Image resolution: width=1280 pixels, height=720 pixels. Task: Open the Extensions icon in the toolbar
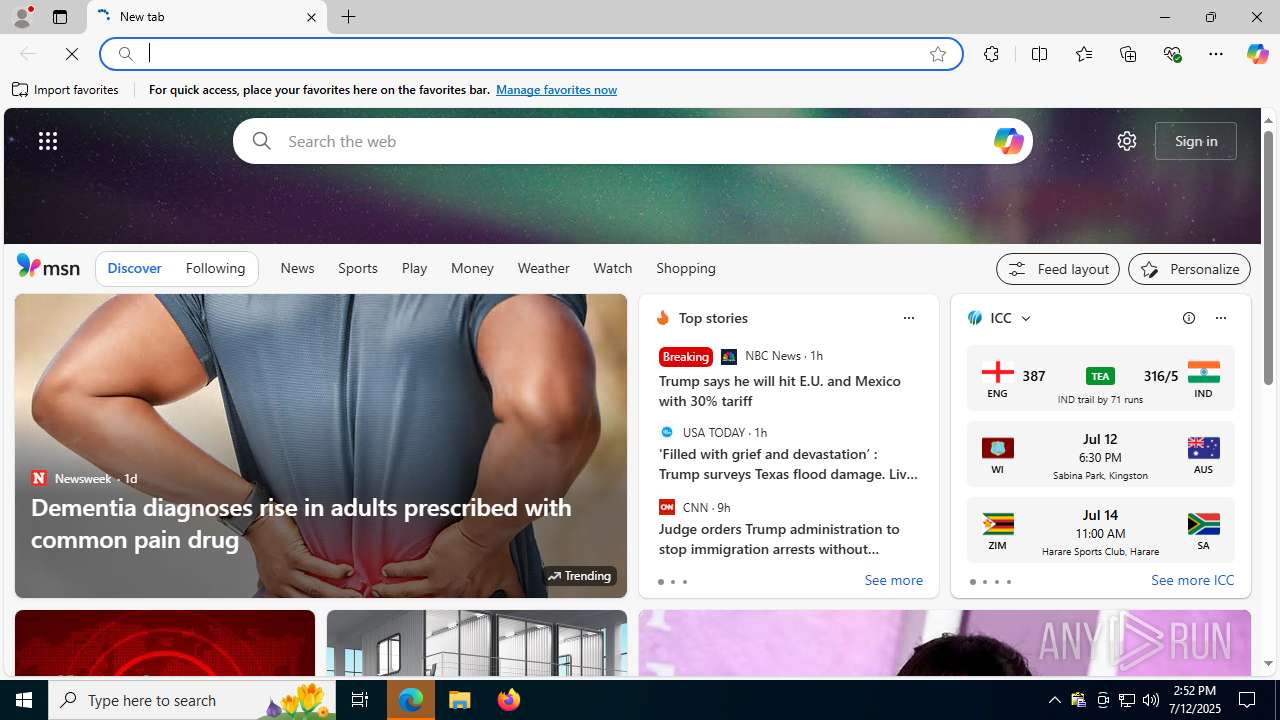(991, 54)
